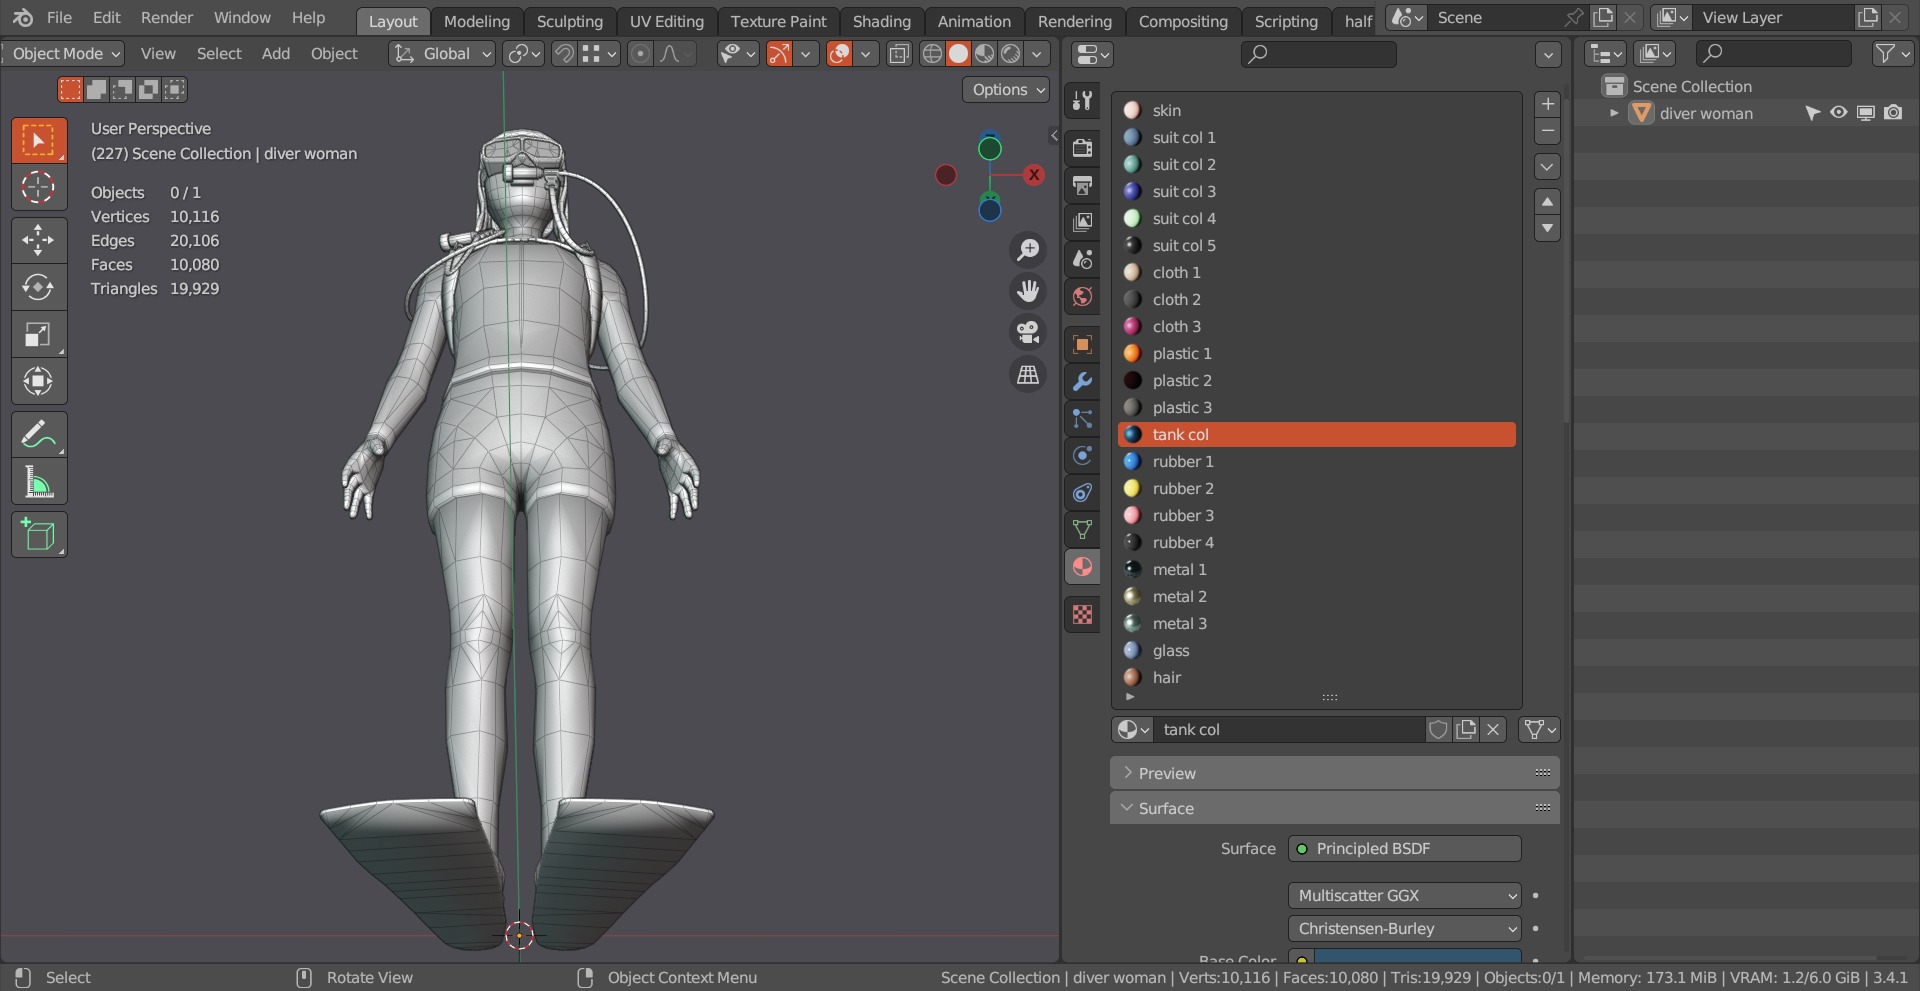Image resolution: width=1920 pixels, height=991 pixels.
Task: Switch to material preview shading
Action: pyautogui.click(x=985, y=54)
